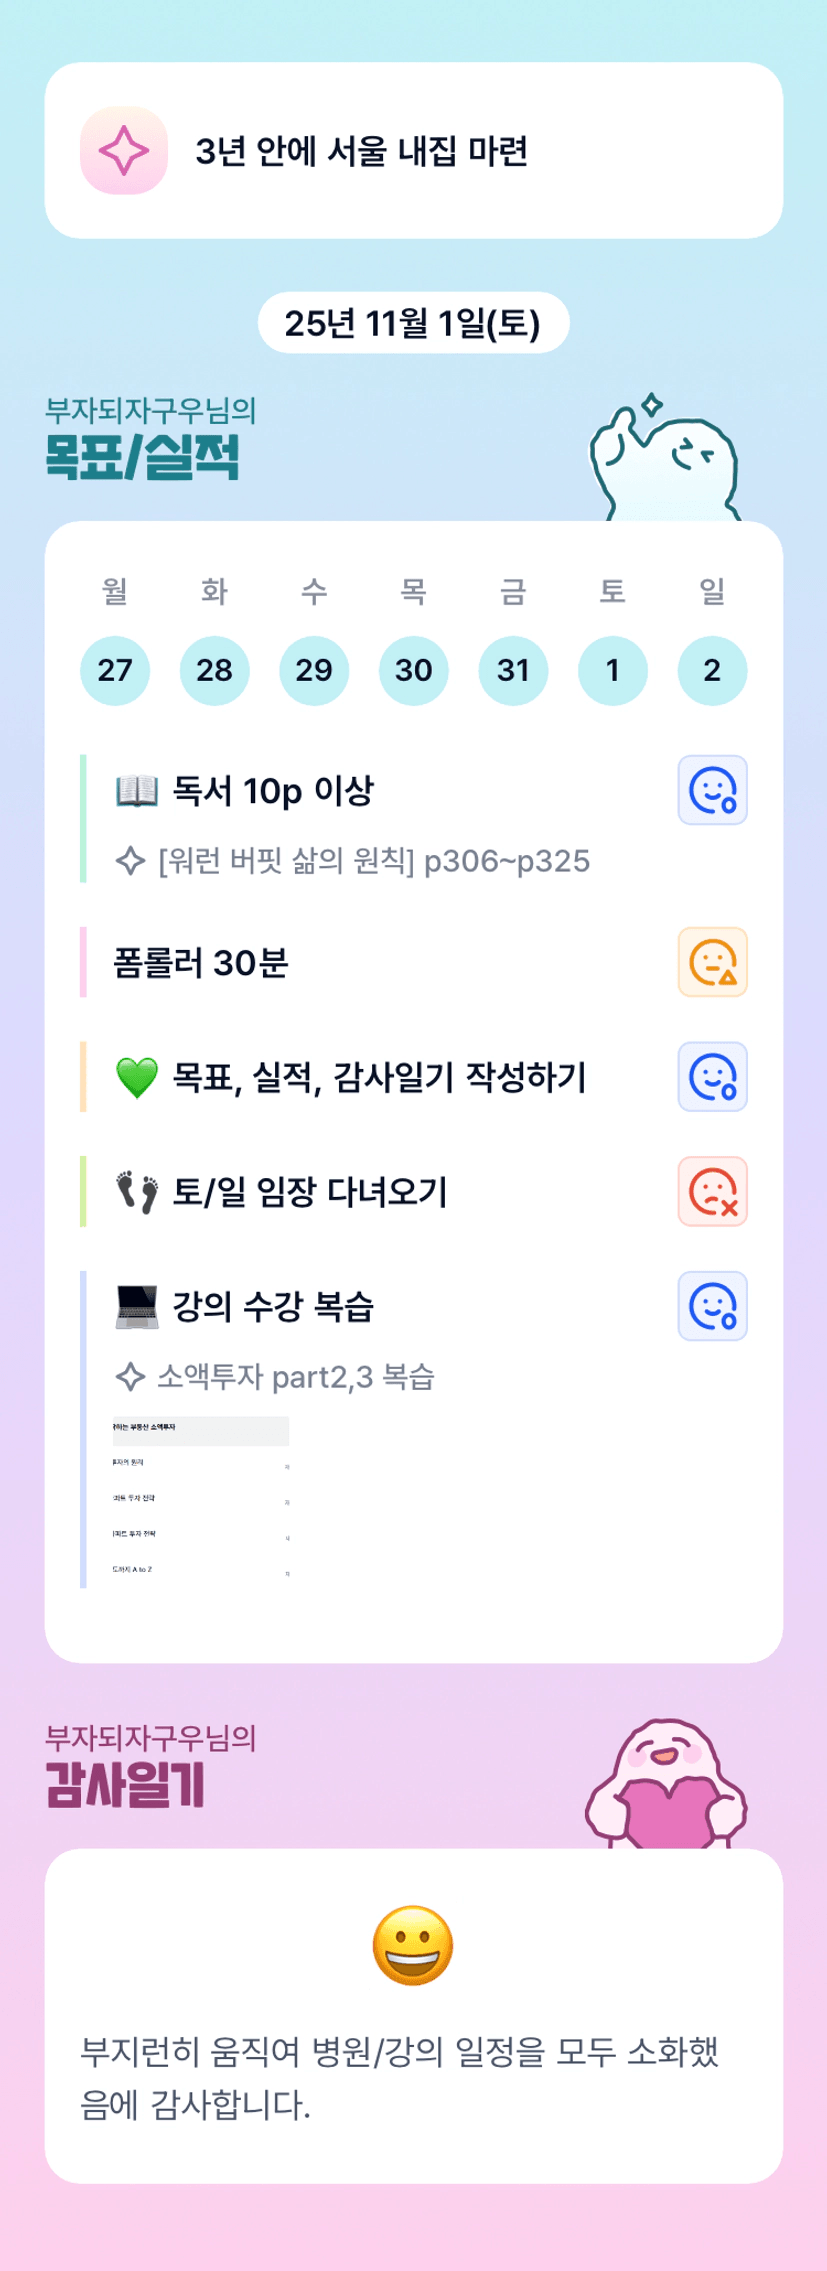Viewport: 827px width, 2271px height.
Task: Select Tuesday 28 in the week row
Action: tap(214, 670)
